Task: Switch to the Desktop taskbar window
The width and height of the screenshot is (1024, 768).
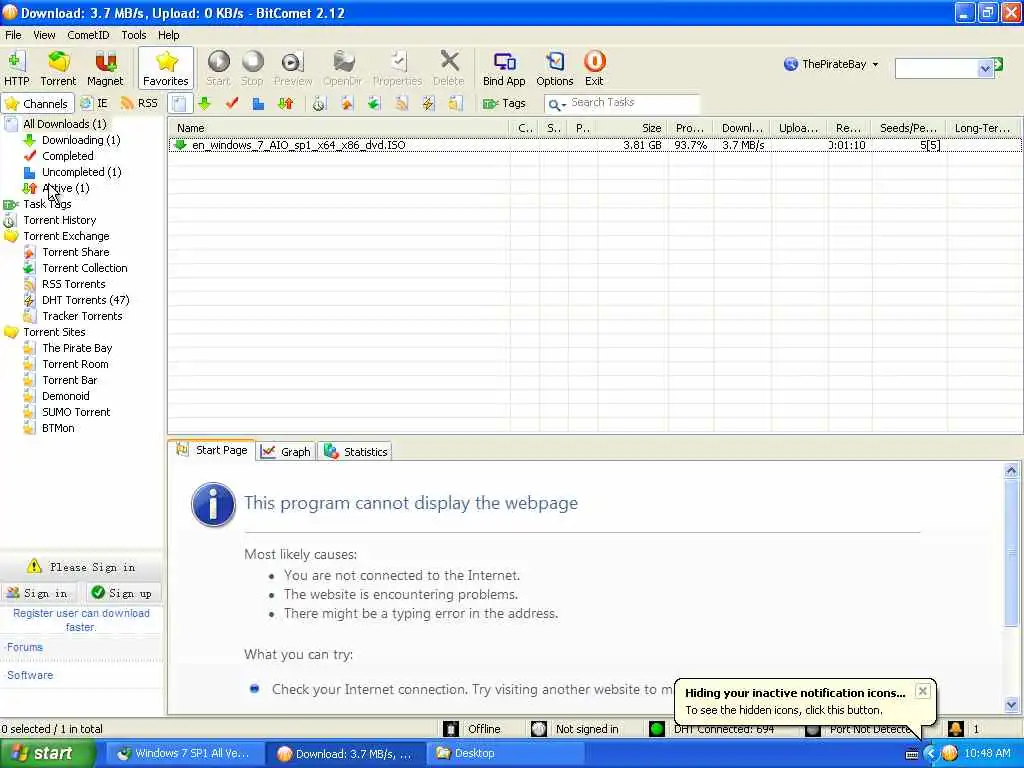Action: (x=505, y=754)
